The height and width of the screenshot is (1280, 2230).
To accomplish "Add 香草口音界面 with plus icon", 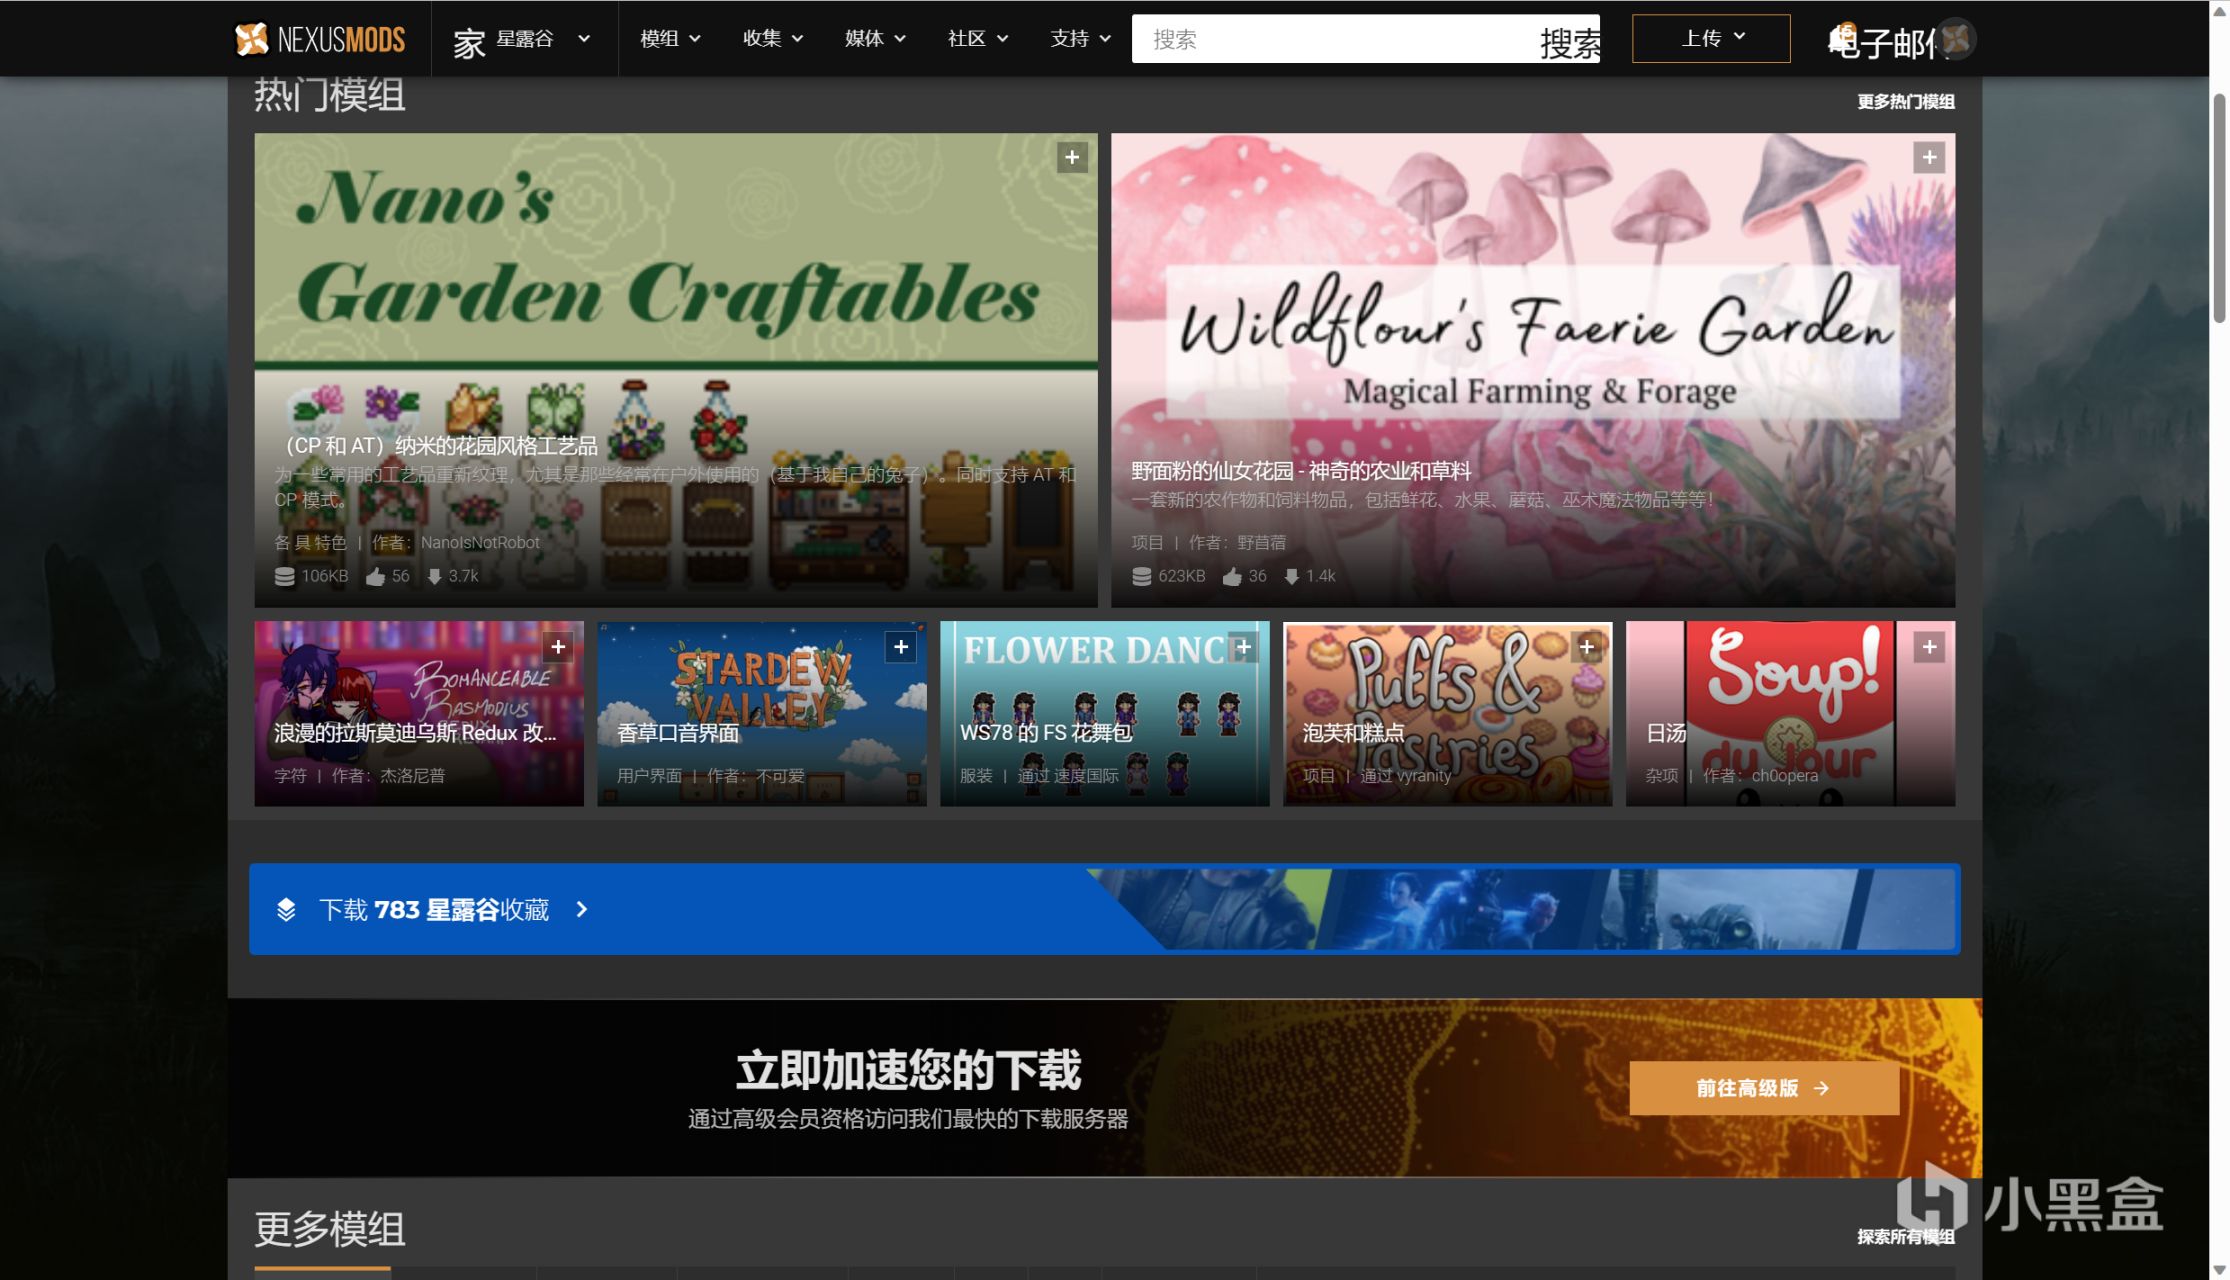I will (901, 647).
